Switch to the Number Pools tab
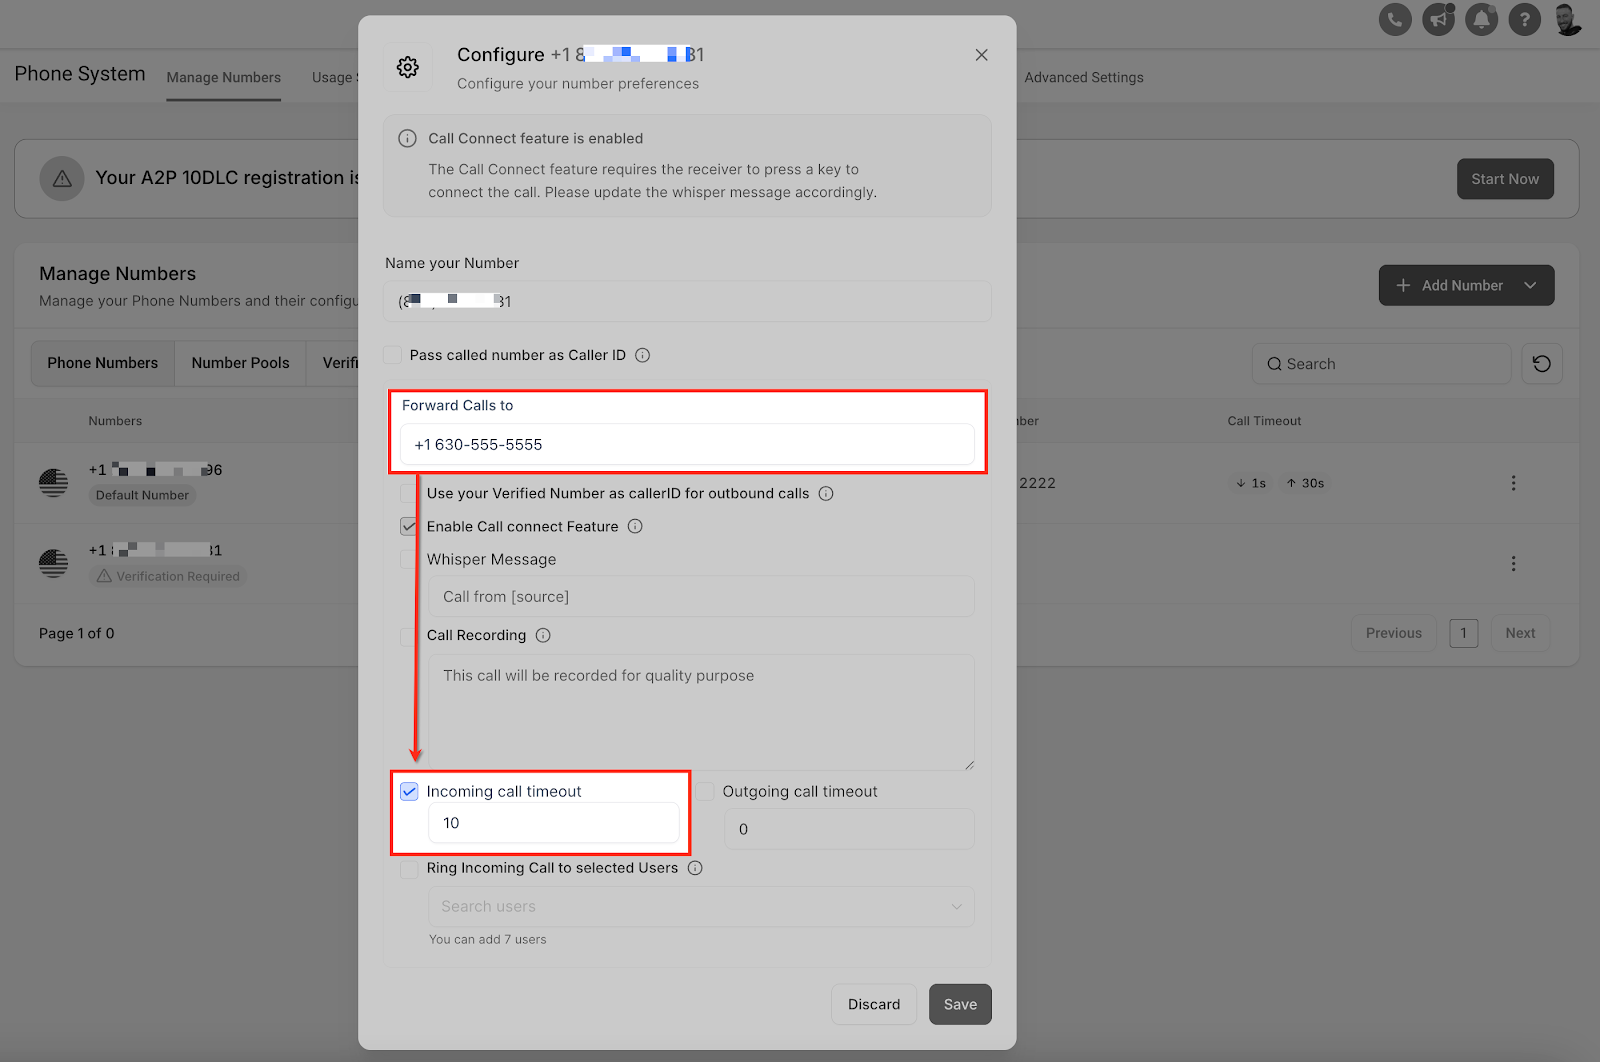This screenshot has height=1062, width=1600. click(x=240, y=363)
